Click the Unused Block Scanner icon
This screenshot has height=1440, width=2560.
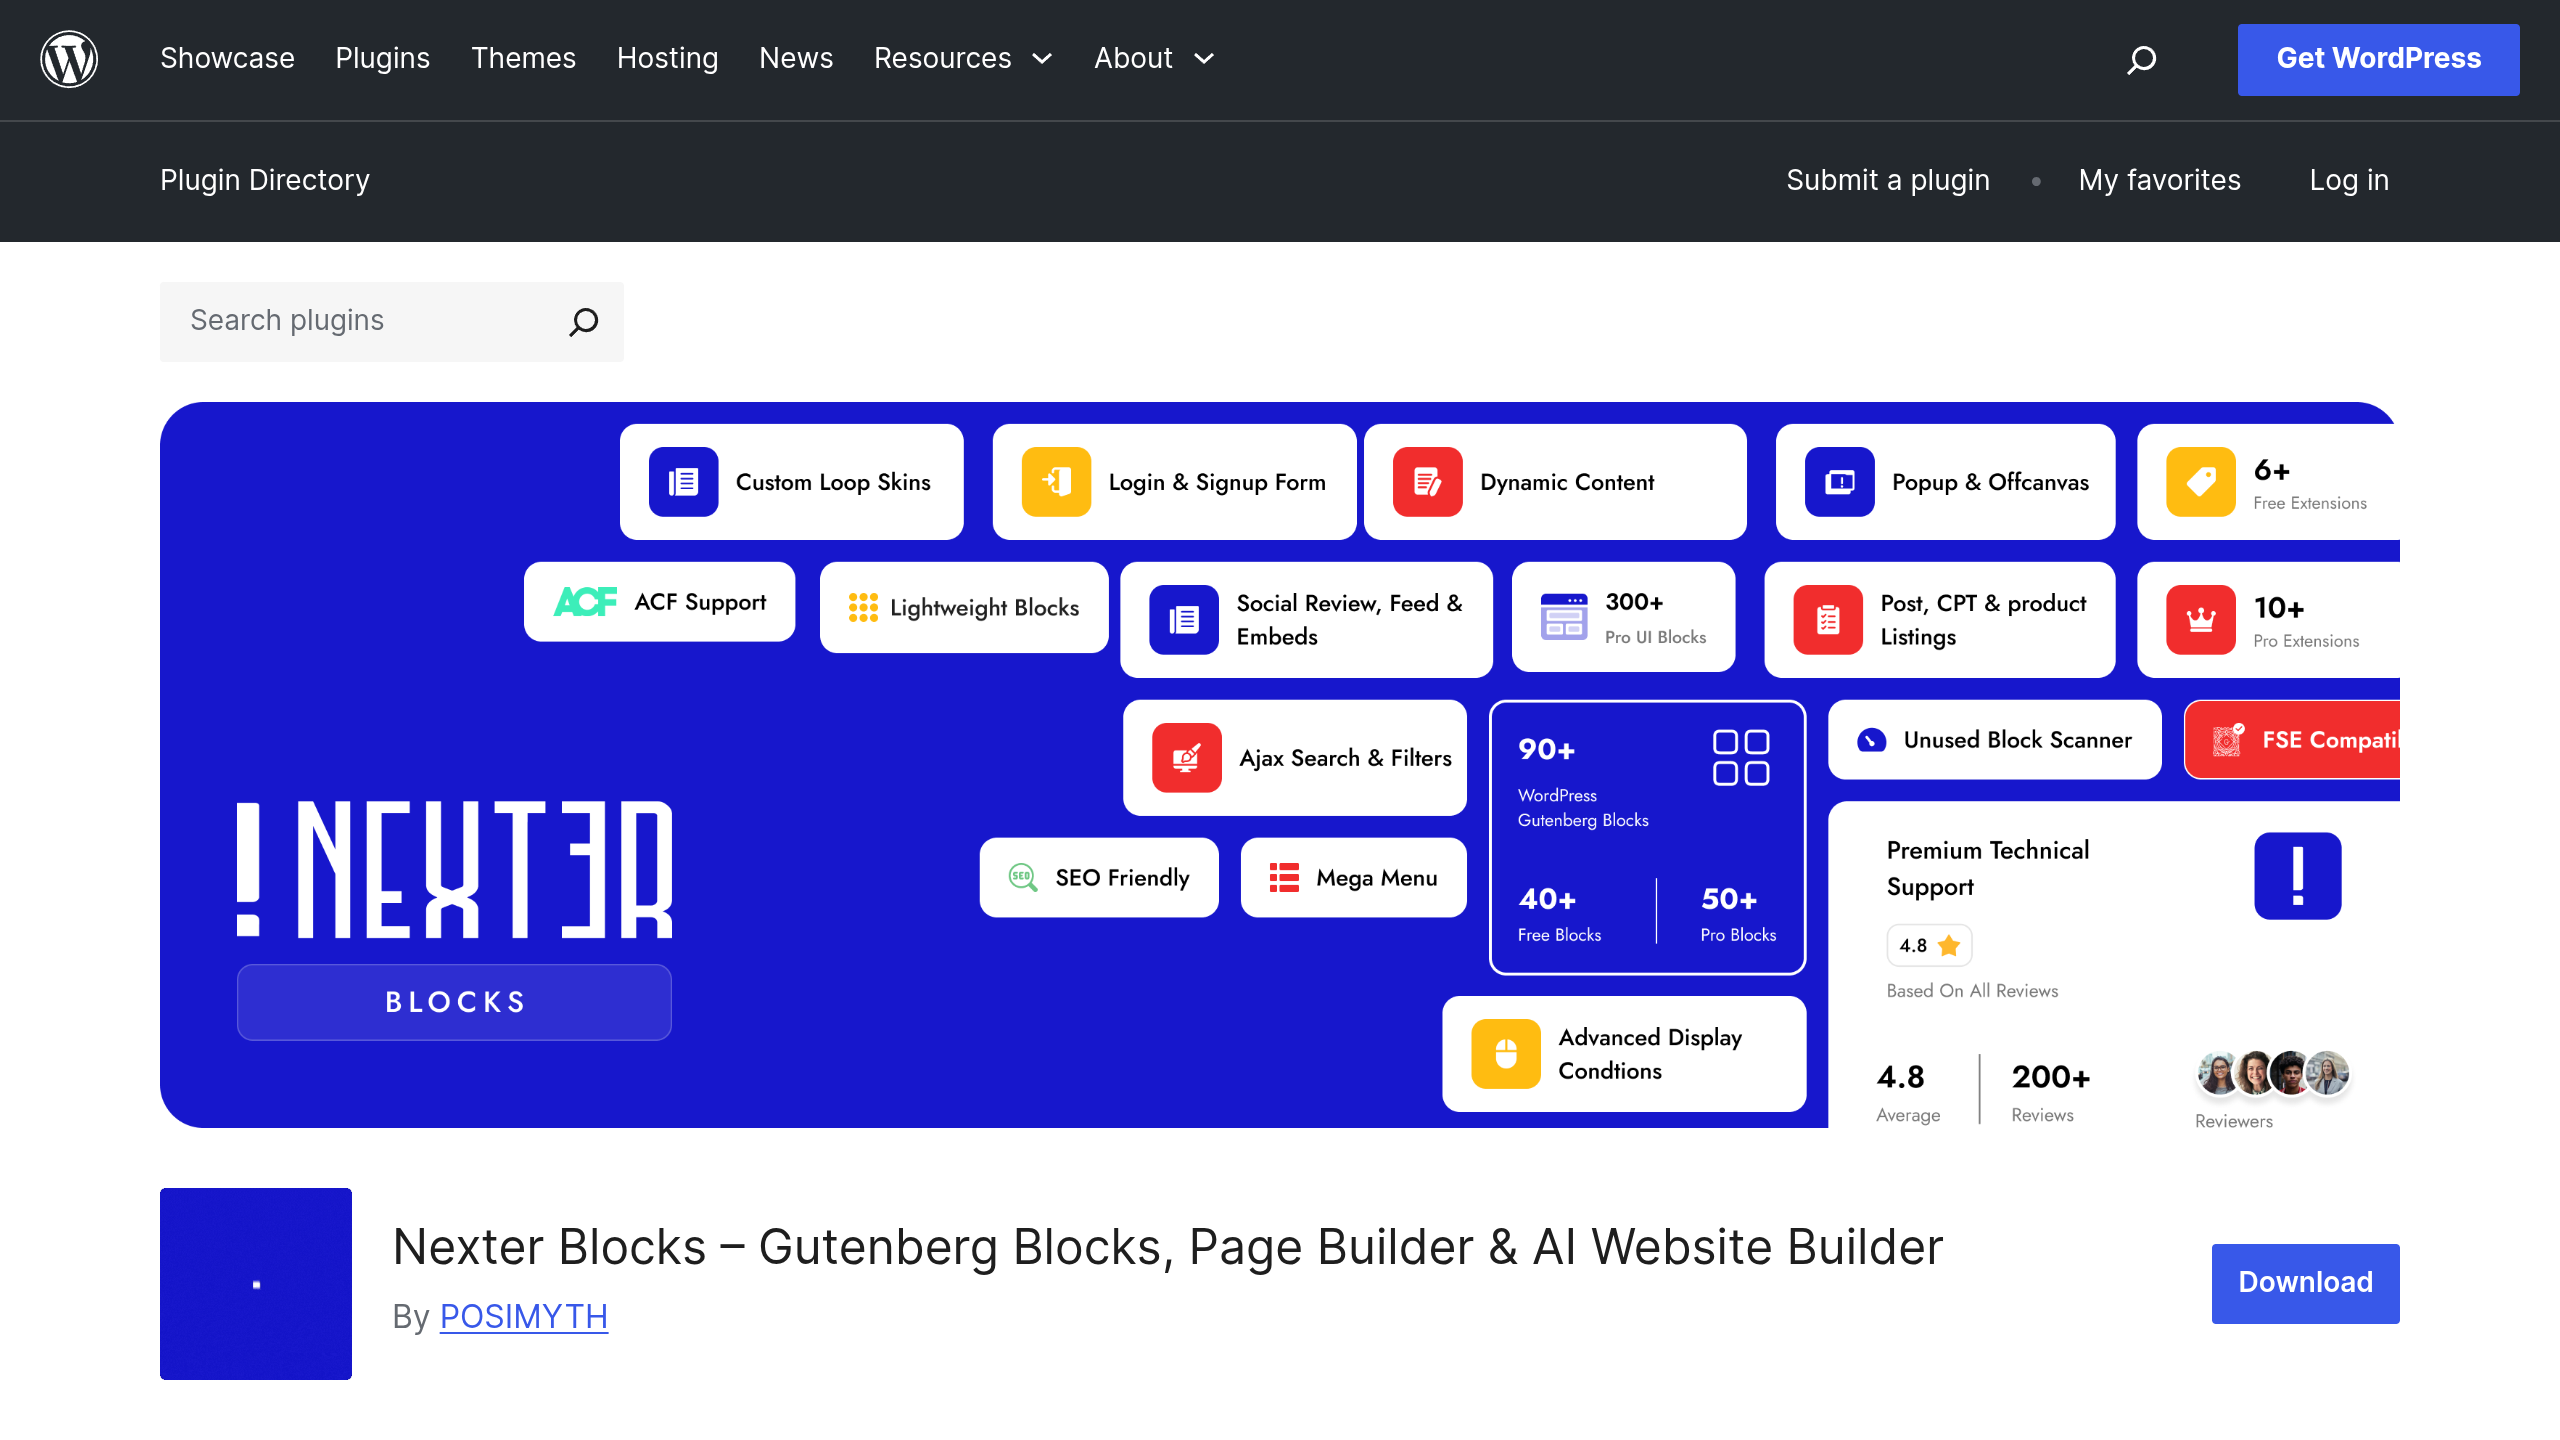tap(1871, 740)
